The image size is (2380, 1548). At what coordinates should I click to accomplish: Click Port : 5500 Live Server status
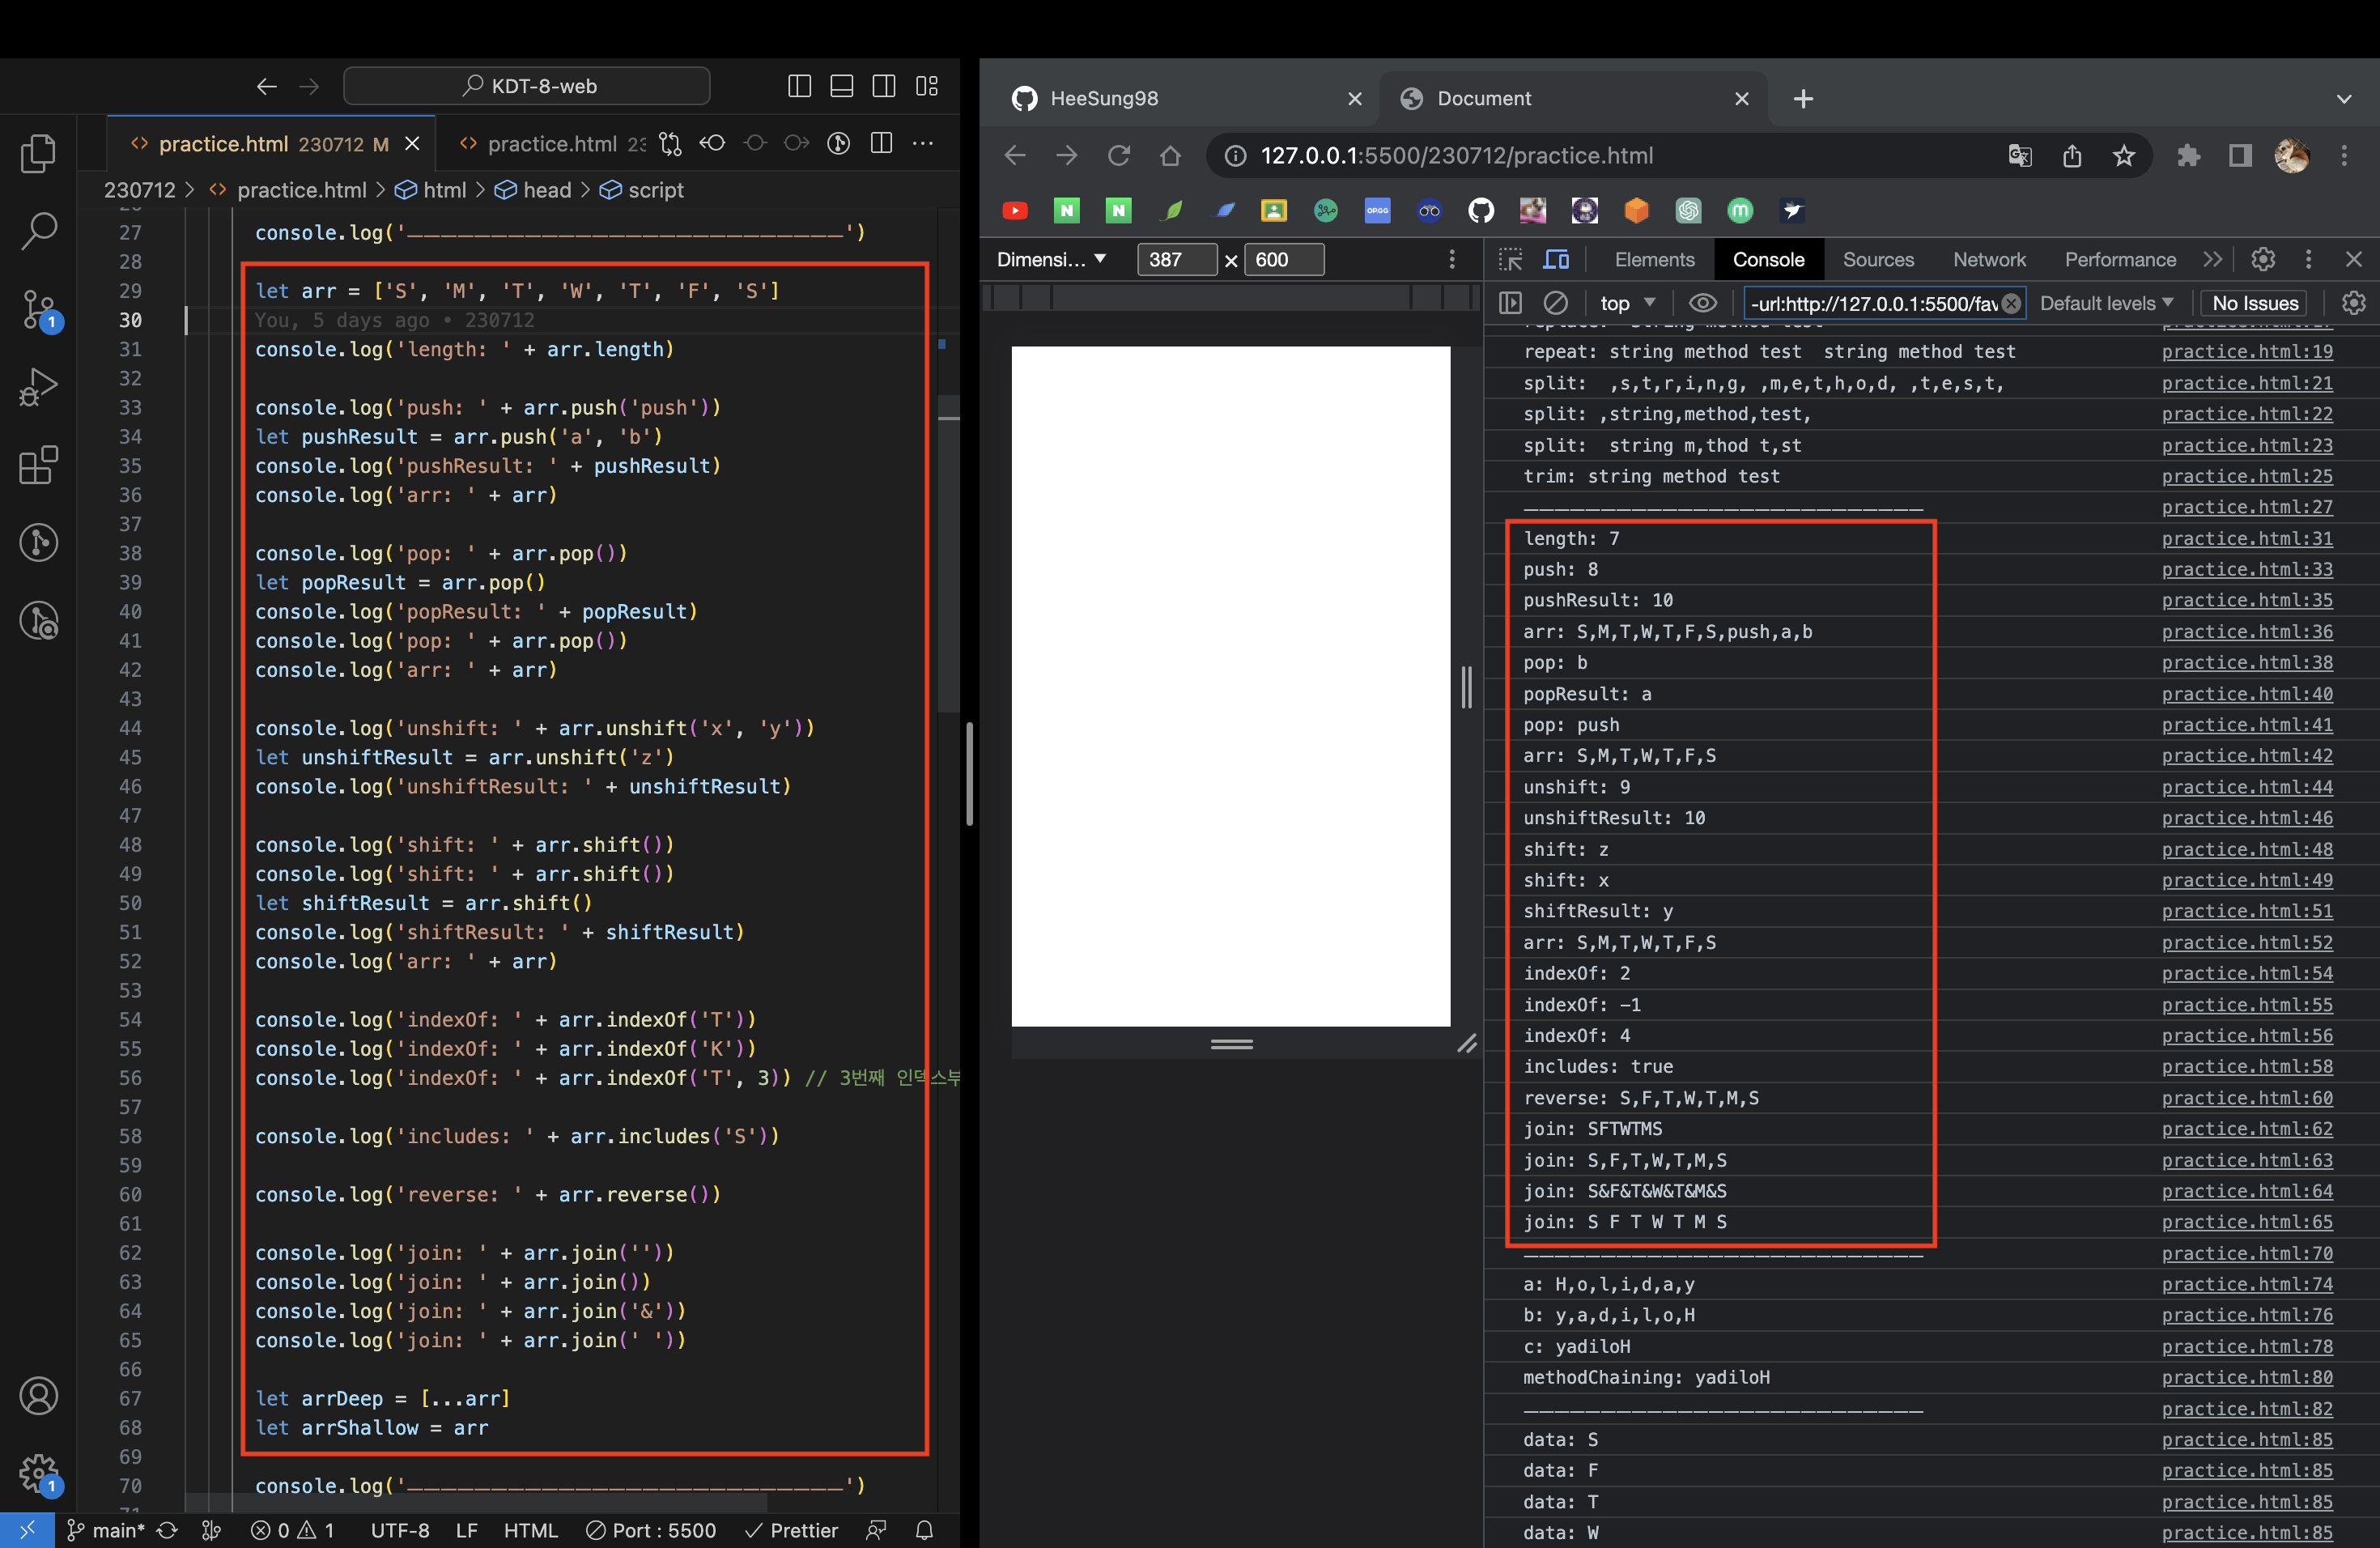click(651, 1530)
